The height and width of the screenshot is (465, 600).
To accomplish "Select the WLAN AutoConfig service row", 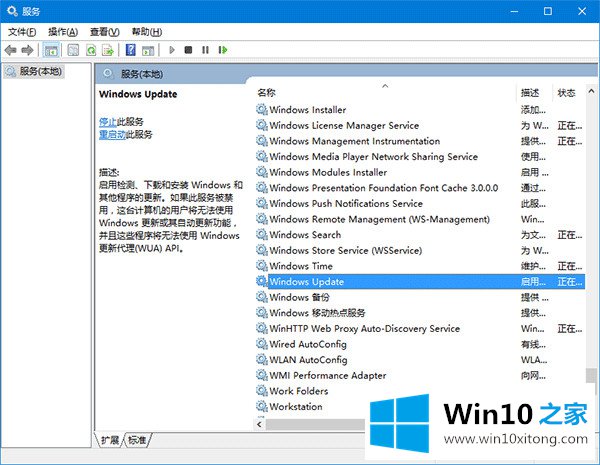I will tap(420, 360).
